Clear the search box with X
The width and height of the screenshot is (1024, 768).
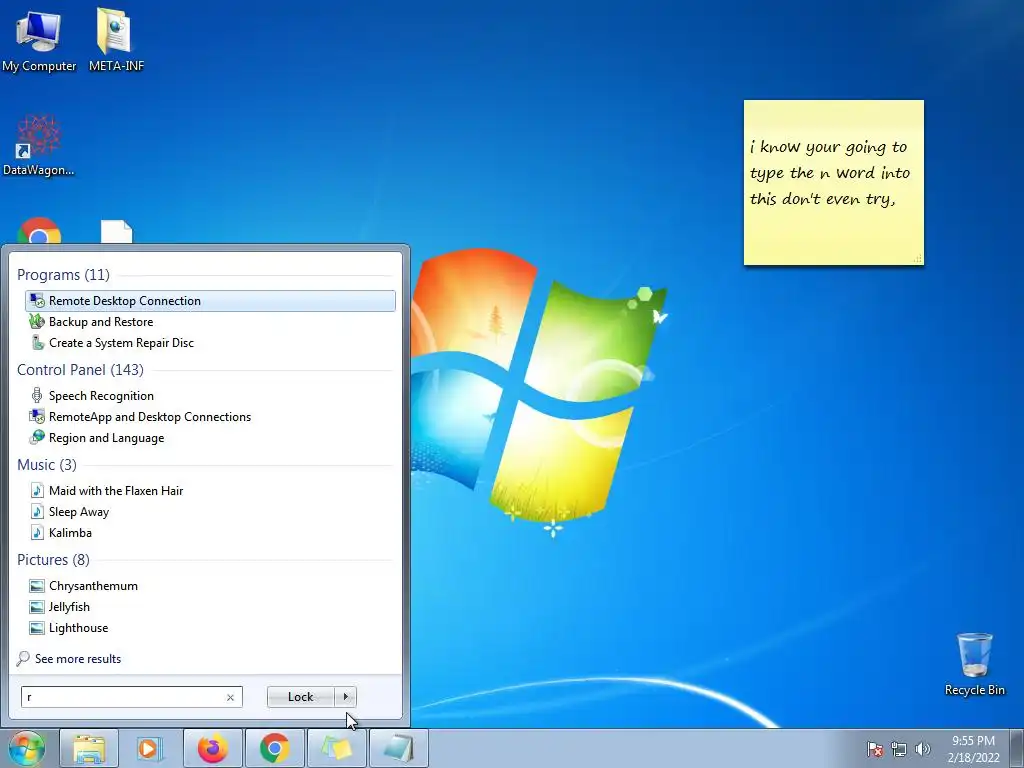pyautogui.click(x=230, y=697)
